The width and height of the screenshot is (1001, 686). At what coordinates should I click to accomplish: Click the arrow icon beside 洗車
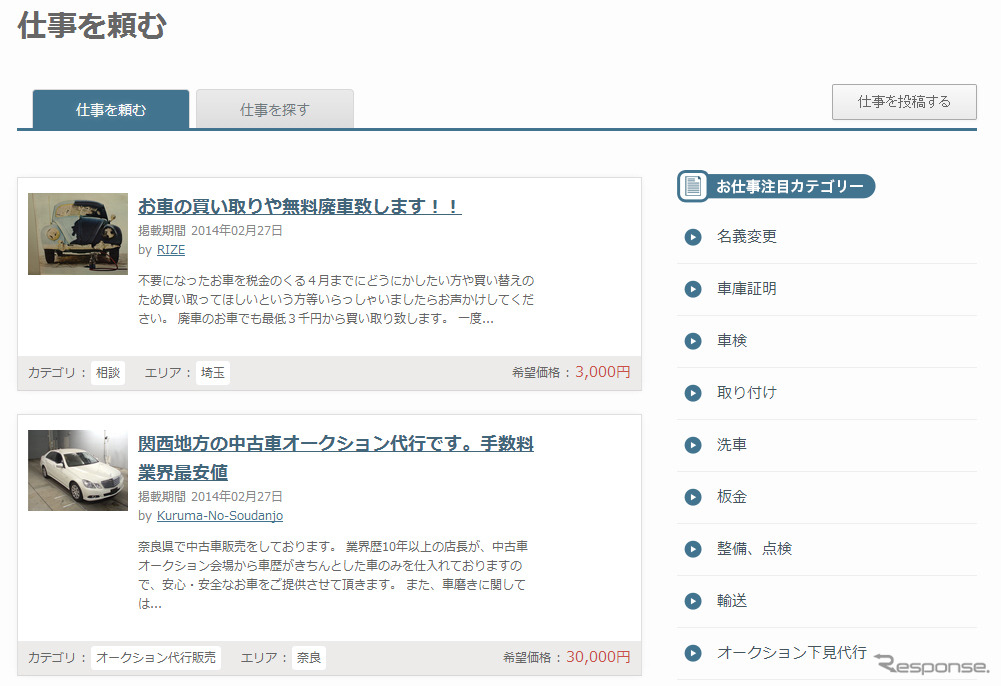tap(693, 445)
